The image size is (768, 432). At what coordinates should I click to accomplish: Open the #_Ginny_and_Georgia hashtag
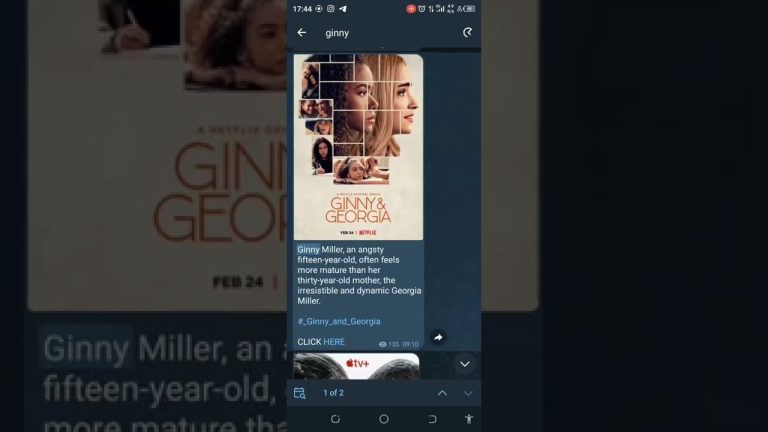[x=339, y=321]
